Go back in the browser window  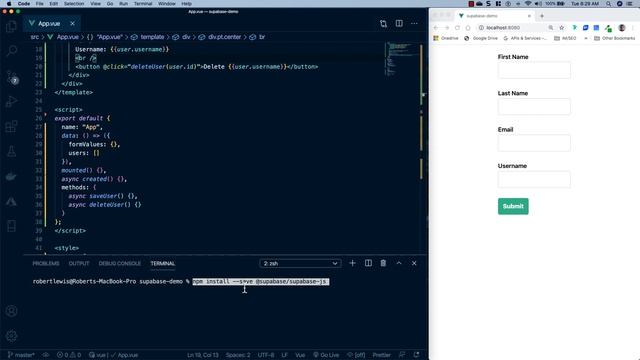click(436, 28)
